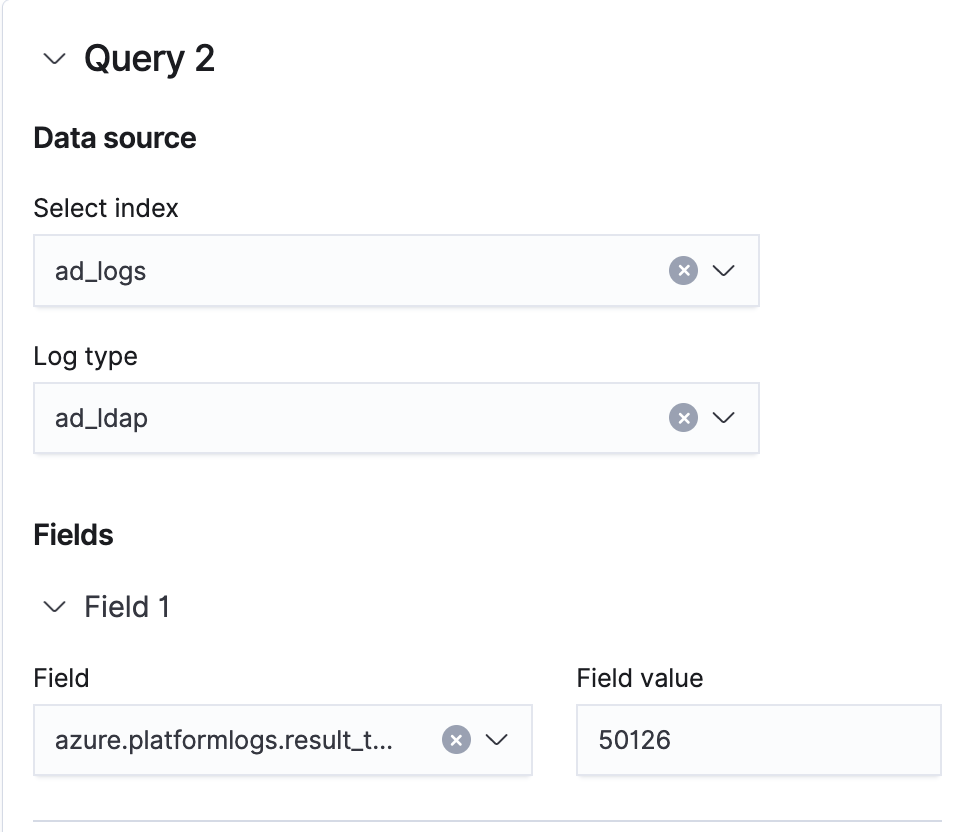Clear the ad_ldap log type selection

coord(683,418)
